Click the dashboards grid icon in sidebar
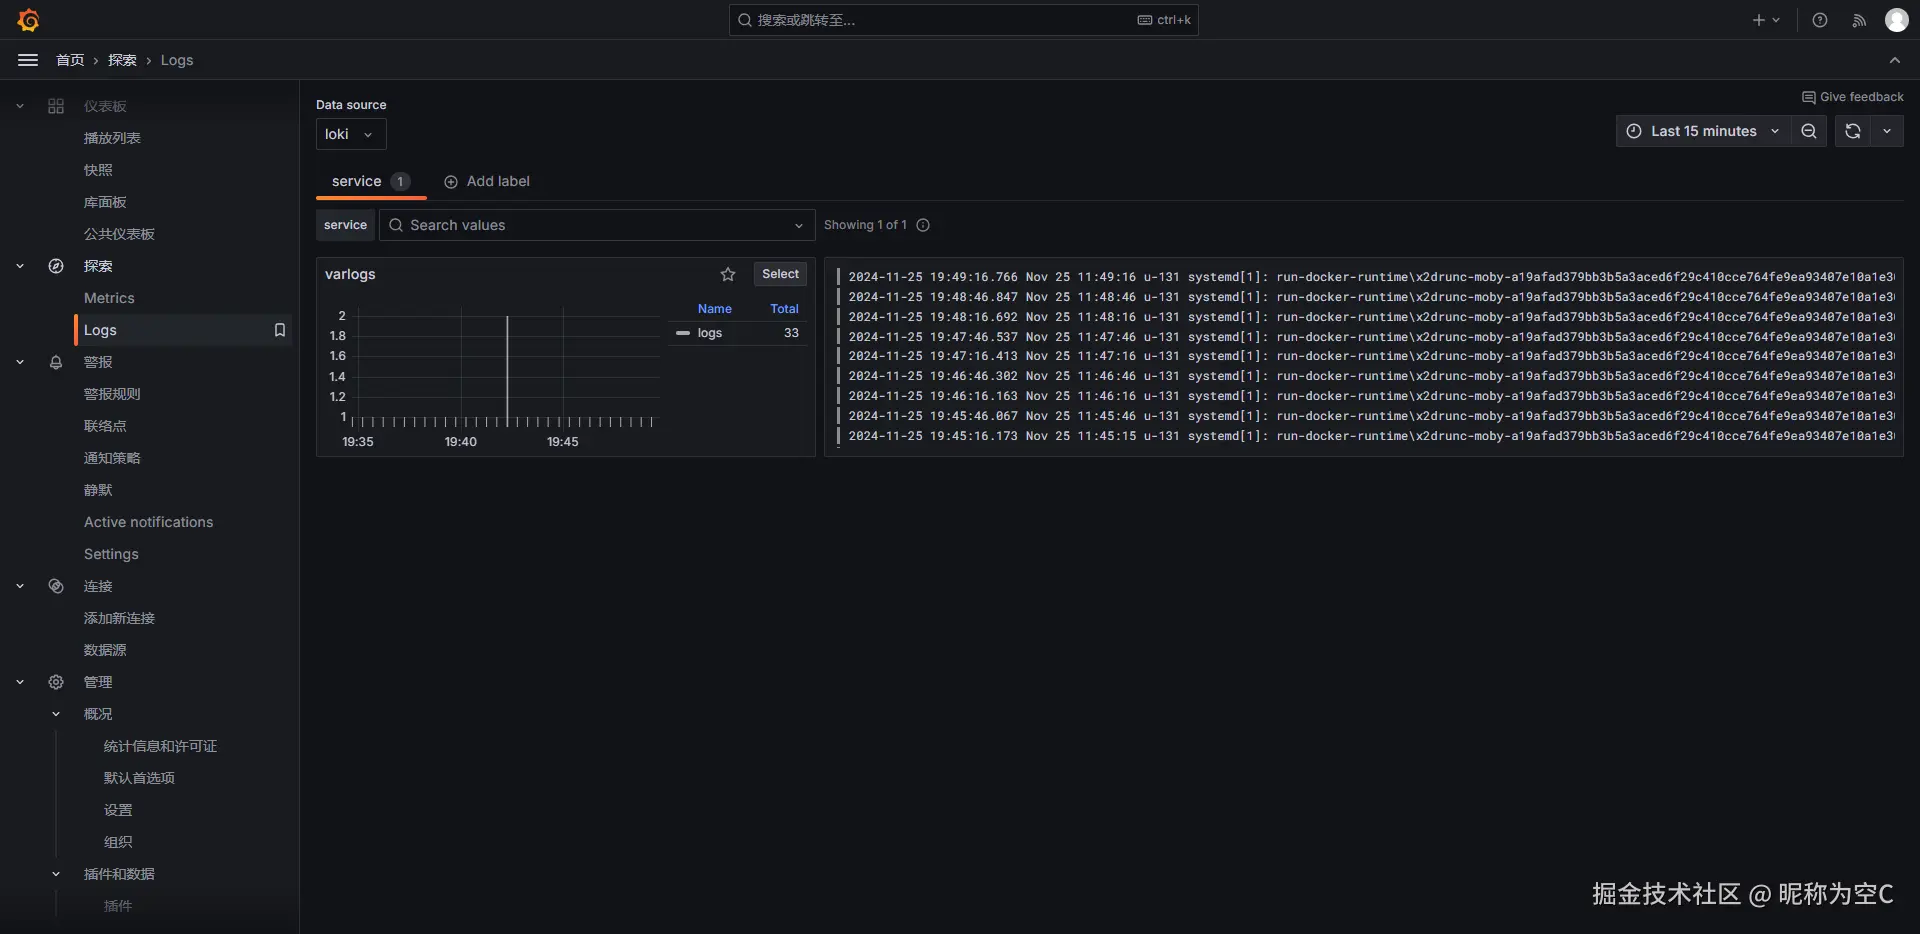Viewport: 1920px width, 934px height. [x=56, y=106]
